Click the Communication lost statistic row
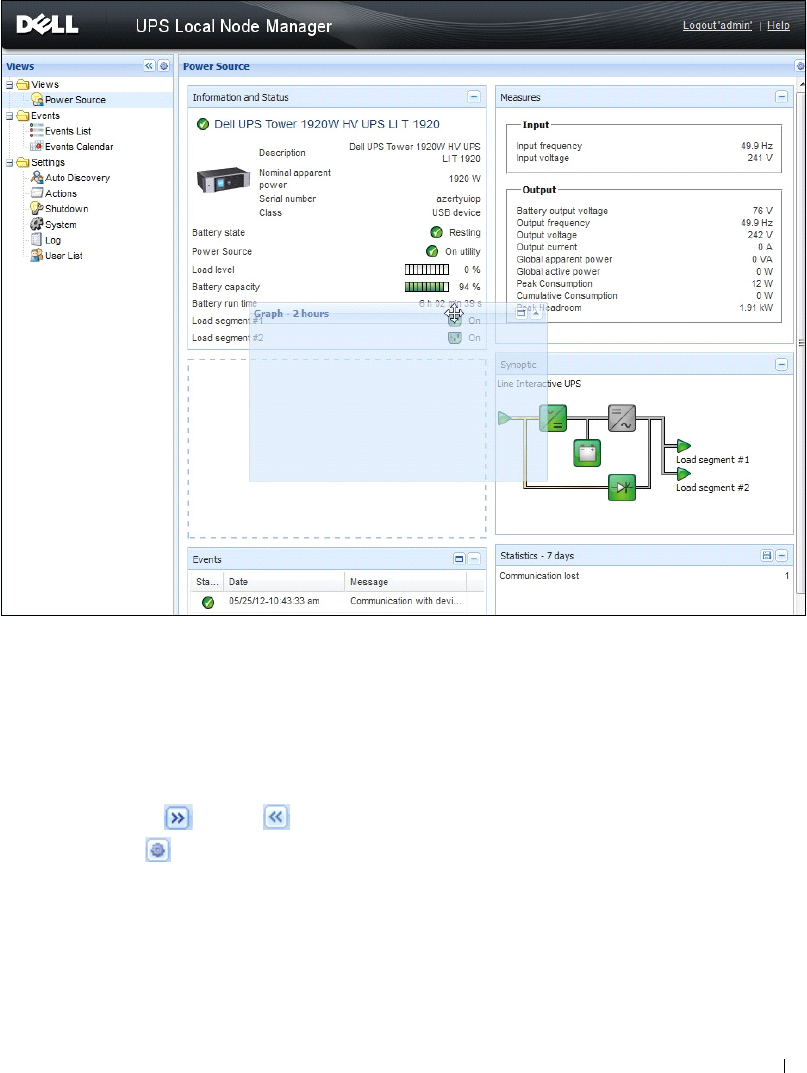807x1073 pixels. click(x=643, y=576)
